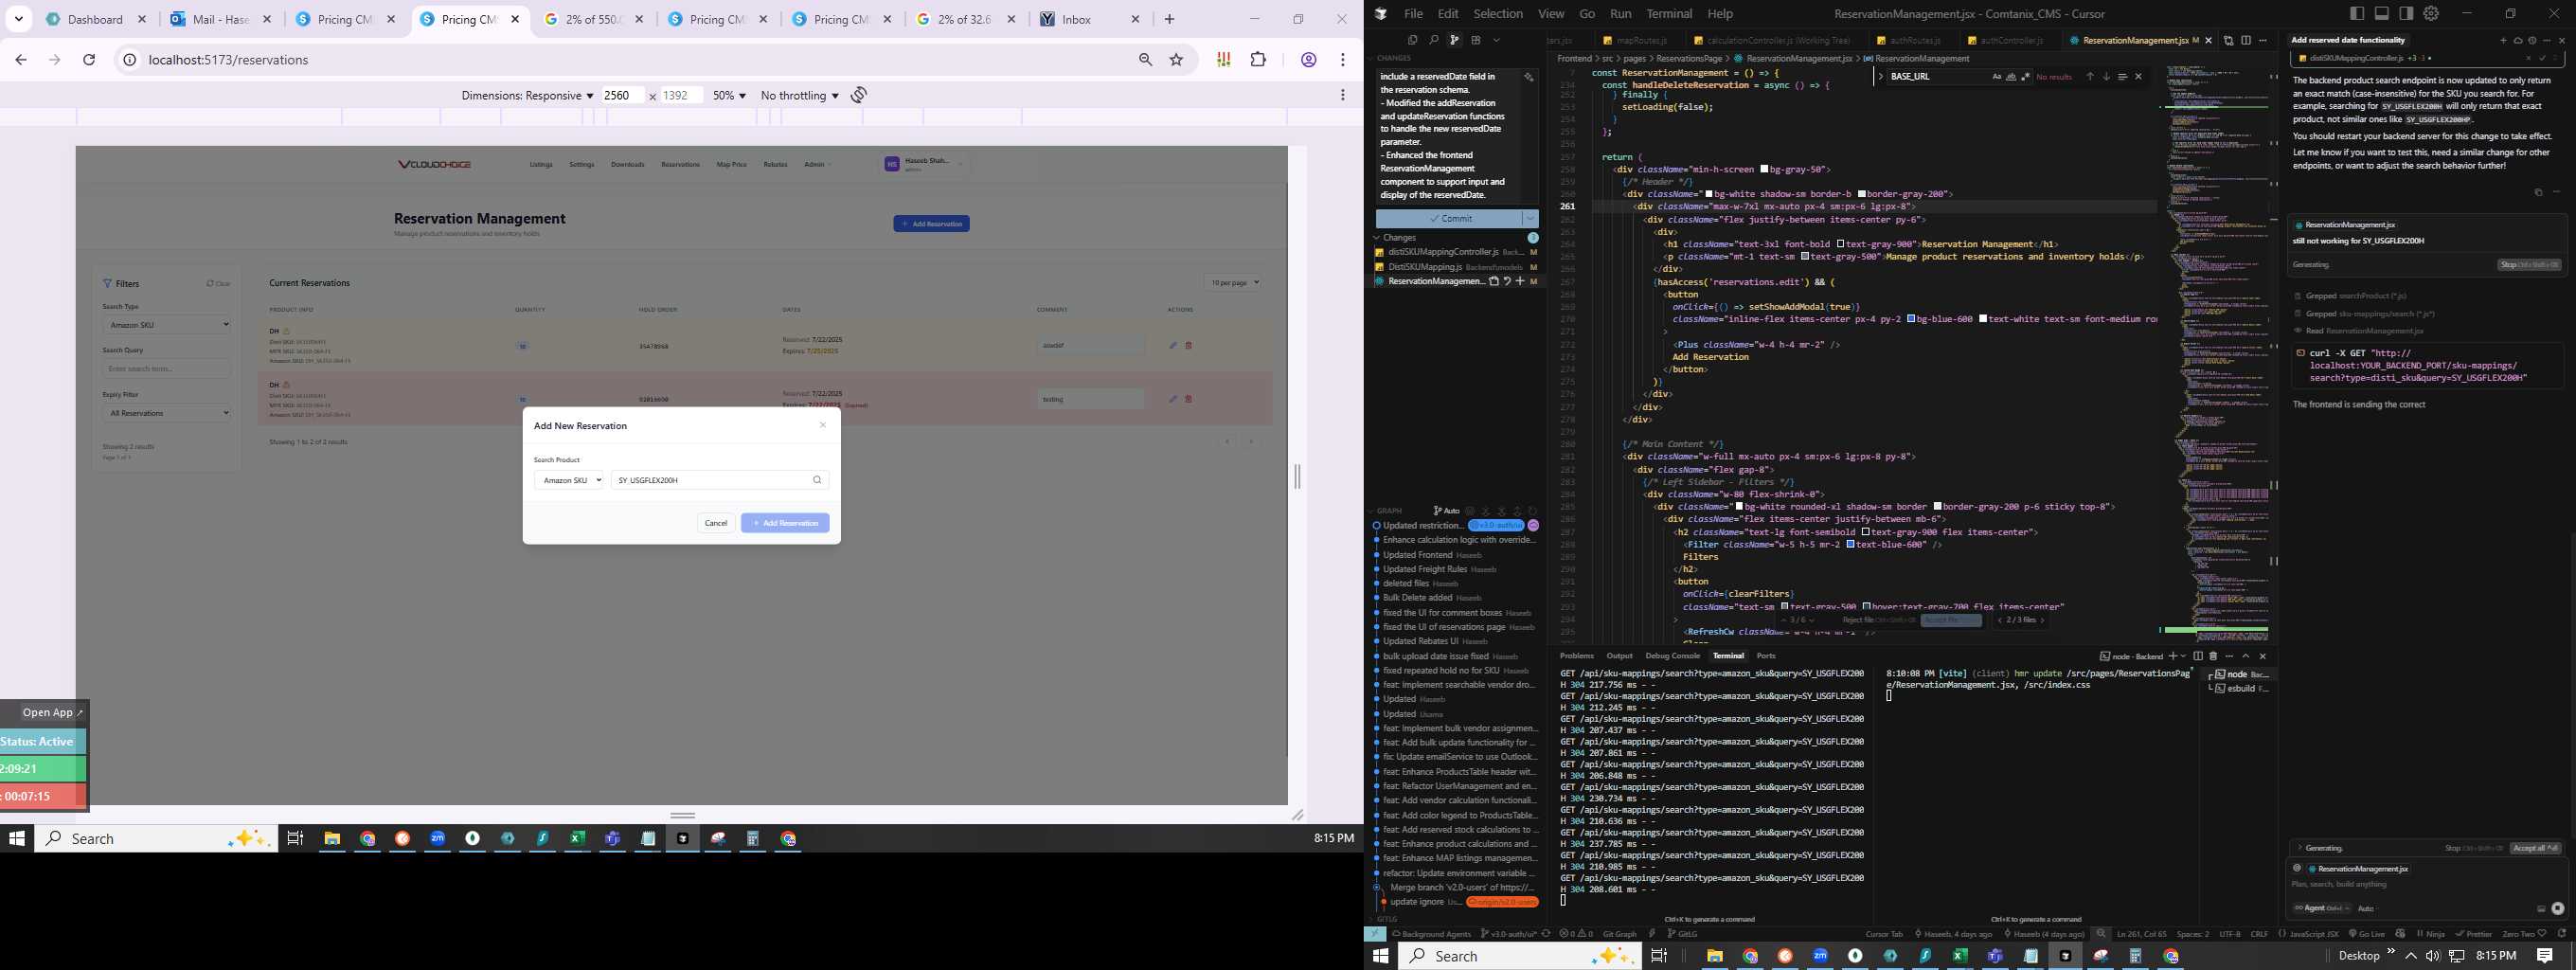This screenshot has width=2576, height=970.
Task: Click bg-blue-600 color swatch in code
Action: click(x=1911, y=319)
